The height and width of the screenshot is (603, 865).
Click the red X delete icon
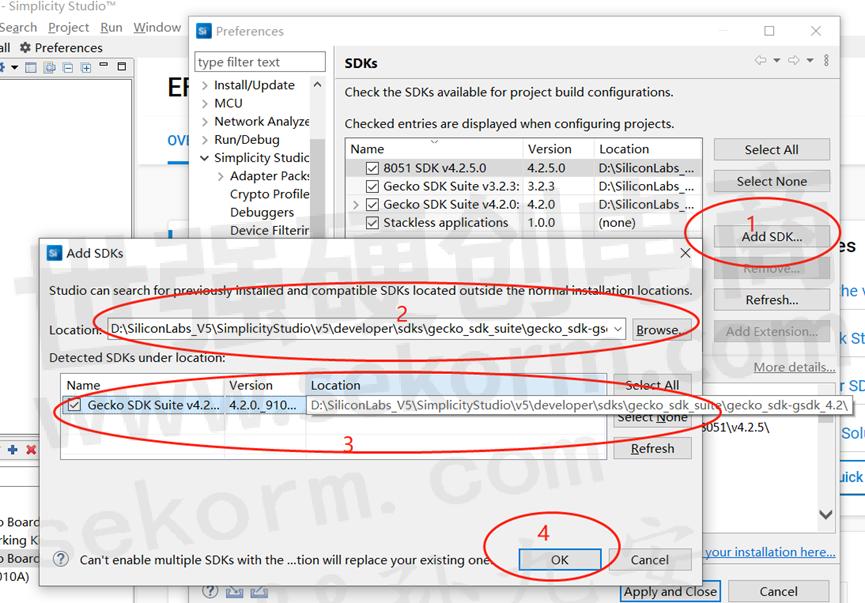pos(31,450)
